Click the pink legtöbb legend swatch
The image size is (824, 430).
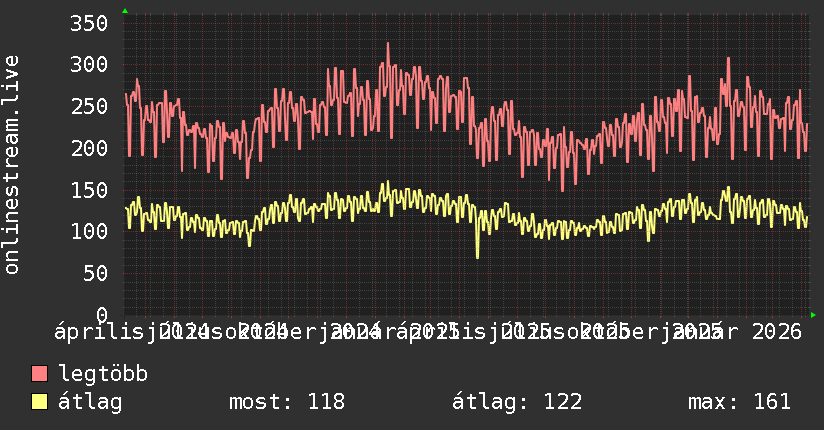(x=39, y=374)
